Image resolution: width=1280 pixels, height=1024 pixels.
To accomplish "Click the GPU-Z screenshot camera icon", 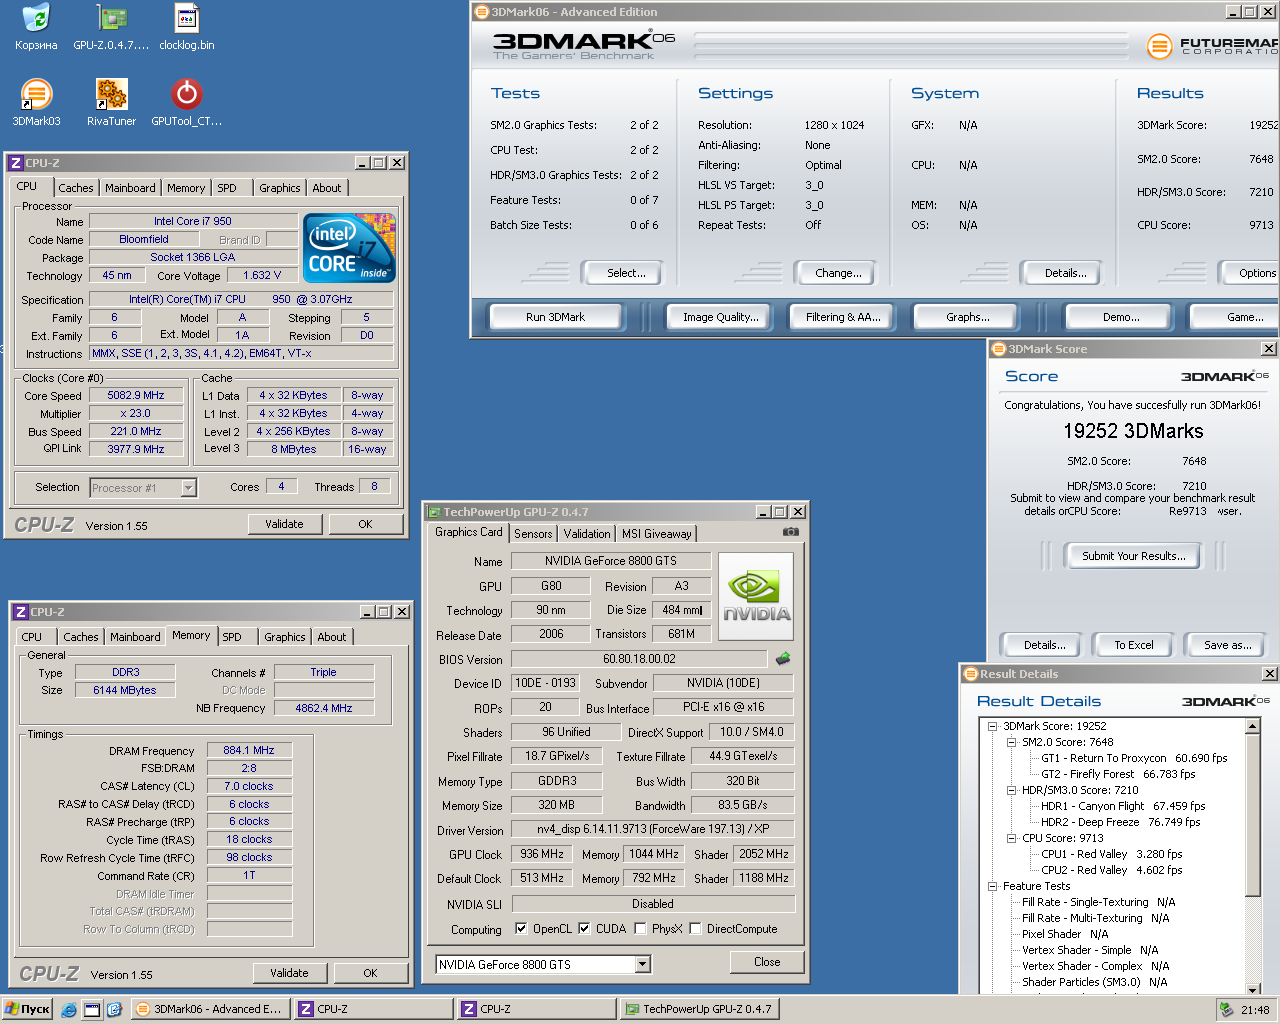I will pyautogui.click(x=790, y=532).
